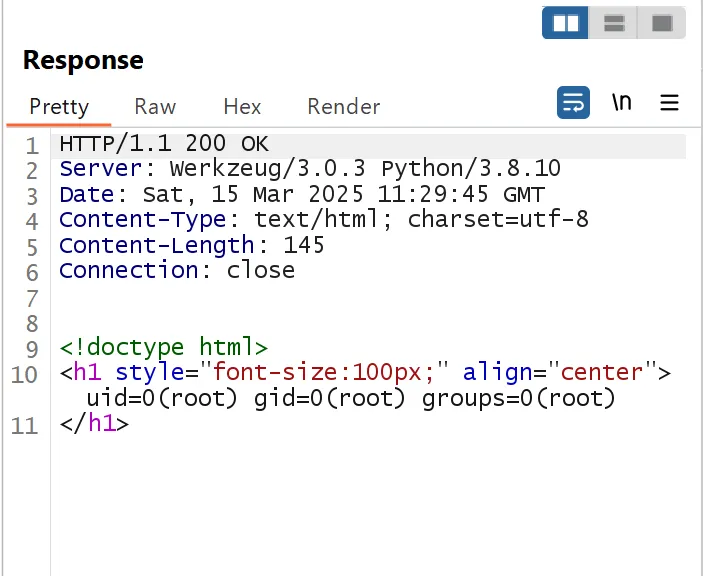
Task: Toggle word wrap for response text
Action: click(573, 102)
